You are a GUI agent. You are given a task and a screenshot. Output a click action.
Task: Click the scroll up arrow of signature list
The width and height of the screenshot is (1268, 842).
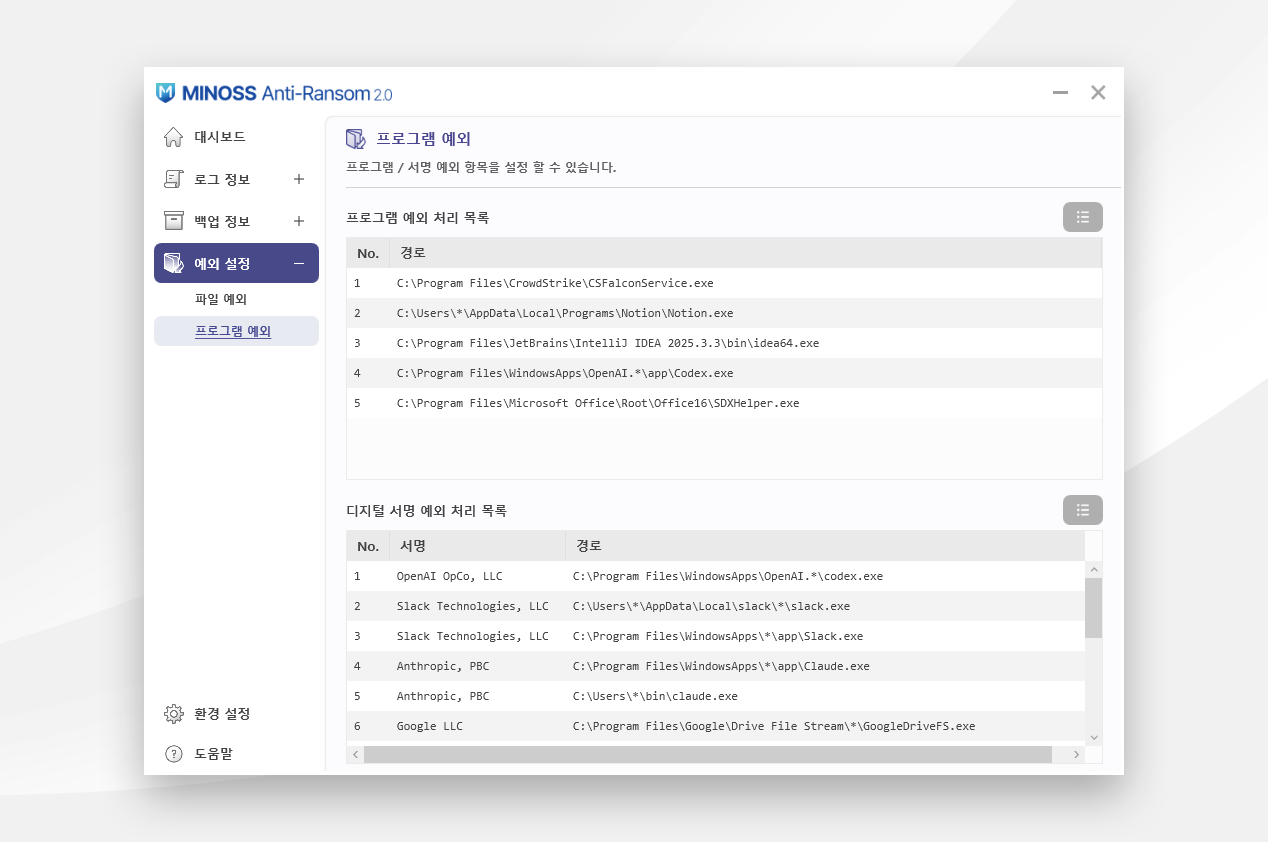click(x=1093, y=569)
